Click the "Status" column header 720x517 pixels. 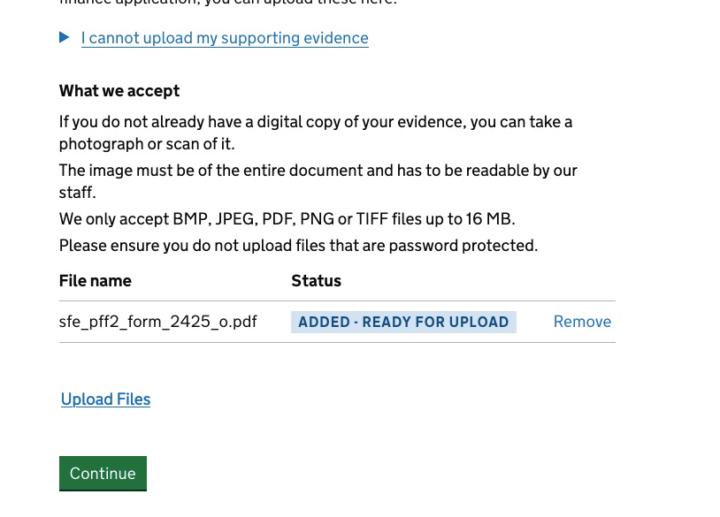[316, 281]
